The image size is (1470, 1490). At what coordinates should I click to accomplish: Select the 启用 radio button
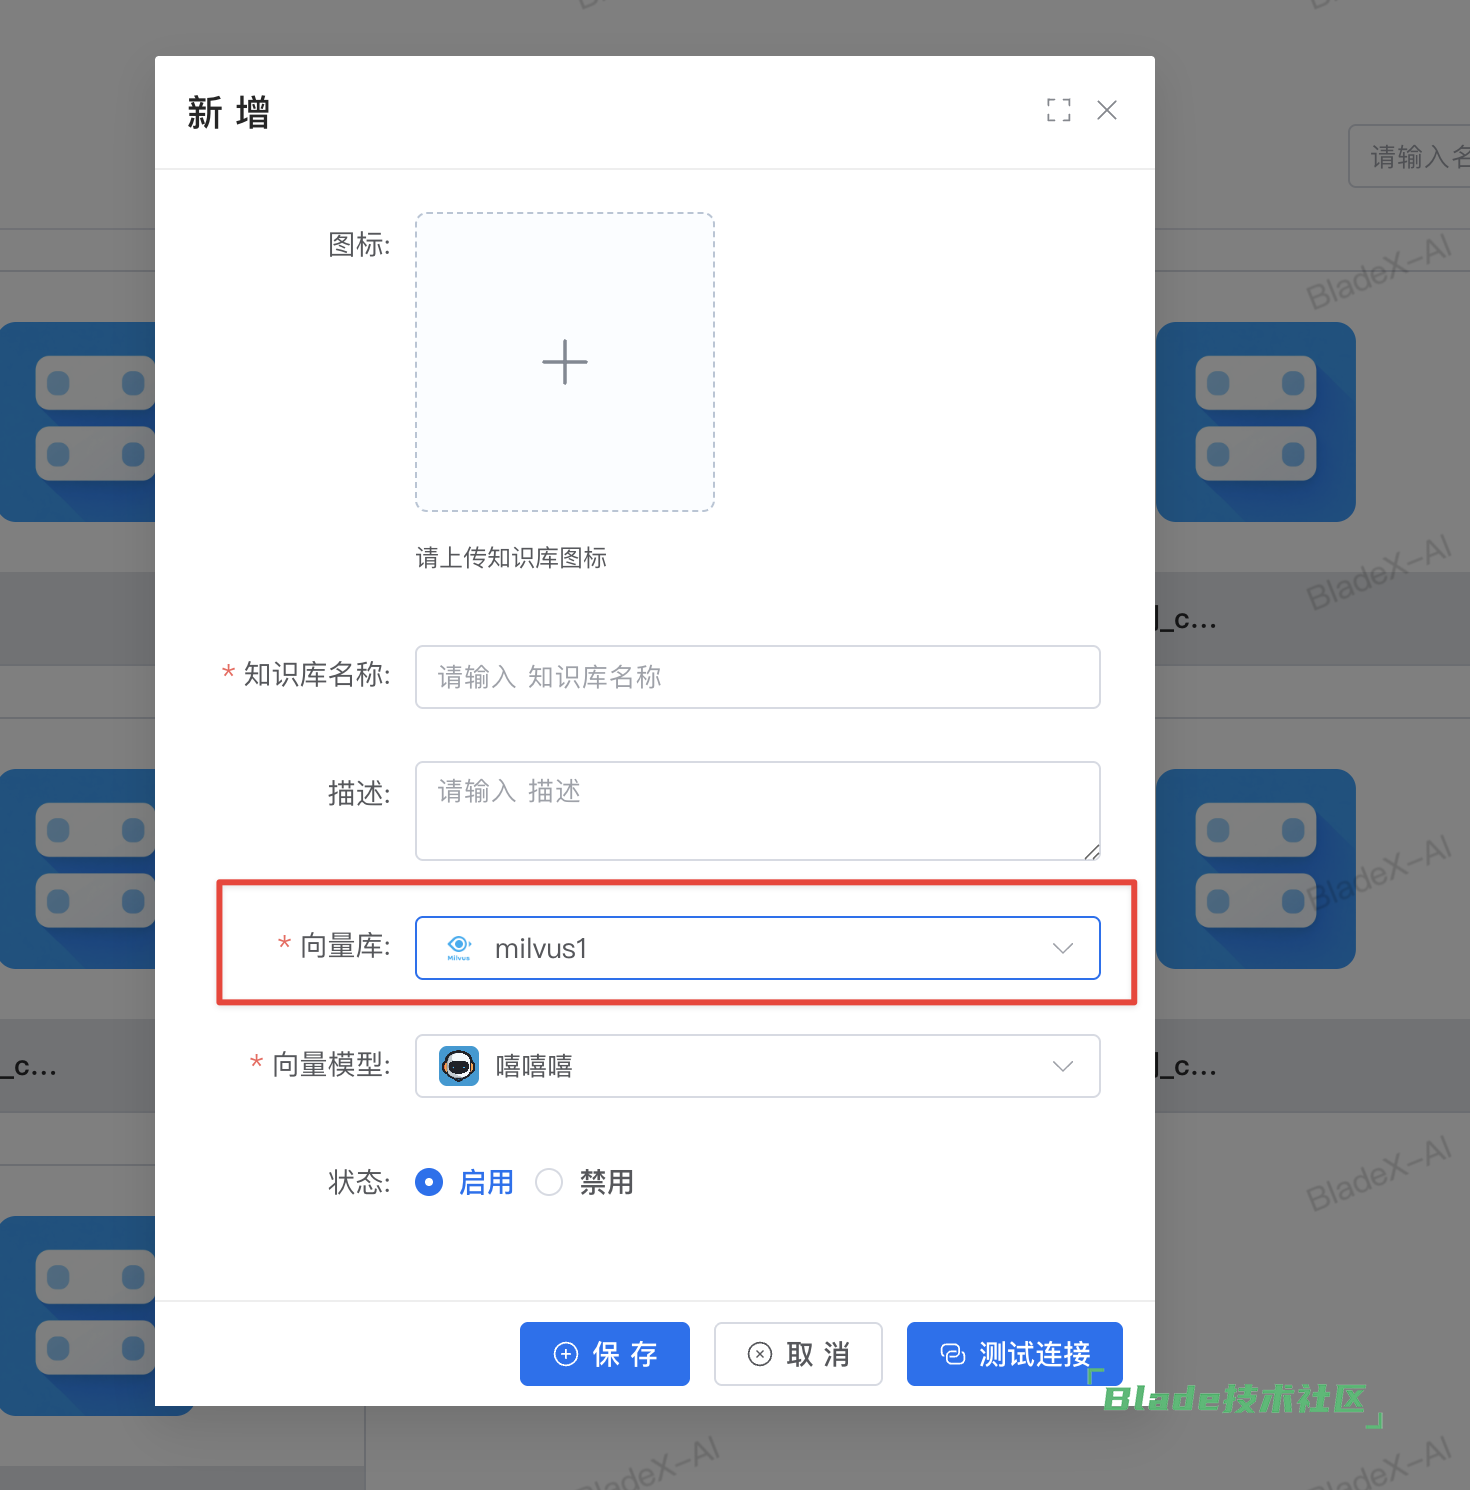429,1182
